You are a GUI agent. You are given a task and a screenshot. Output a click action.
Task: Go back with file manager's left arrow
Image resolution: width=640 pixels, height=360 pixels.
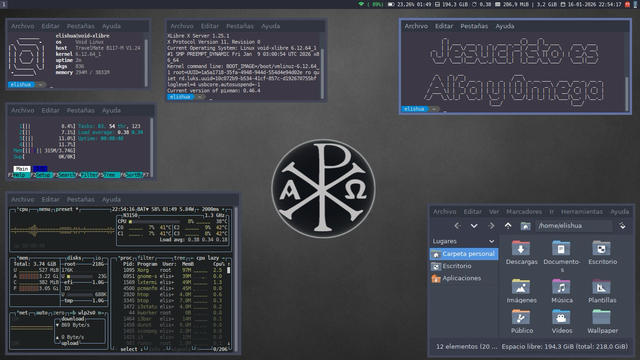(x=458, y=225)
